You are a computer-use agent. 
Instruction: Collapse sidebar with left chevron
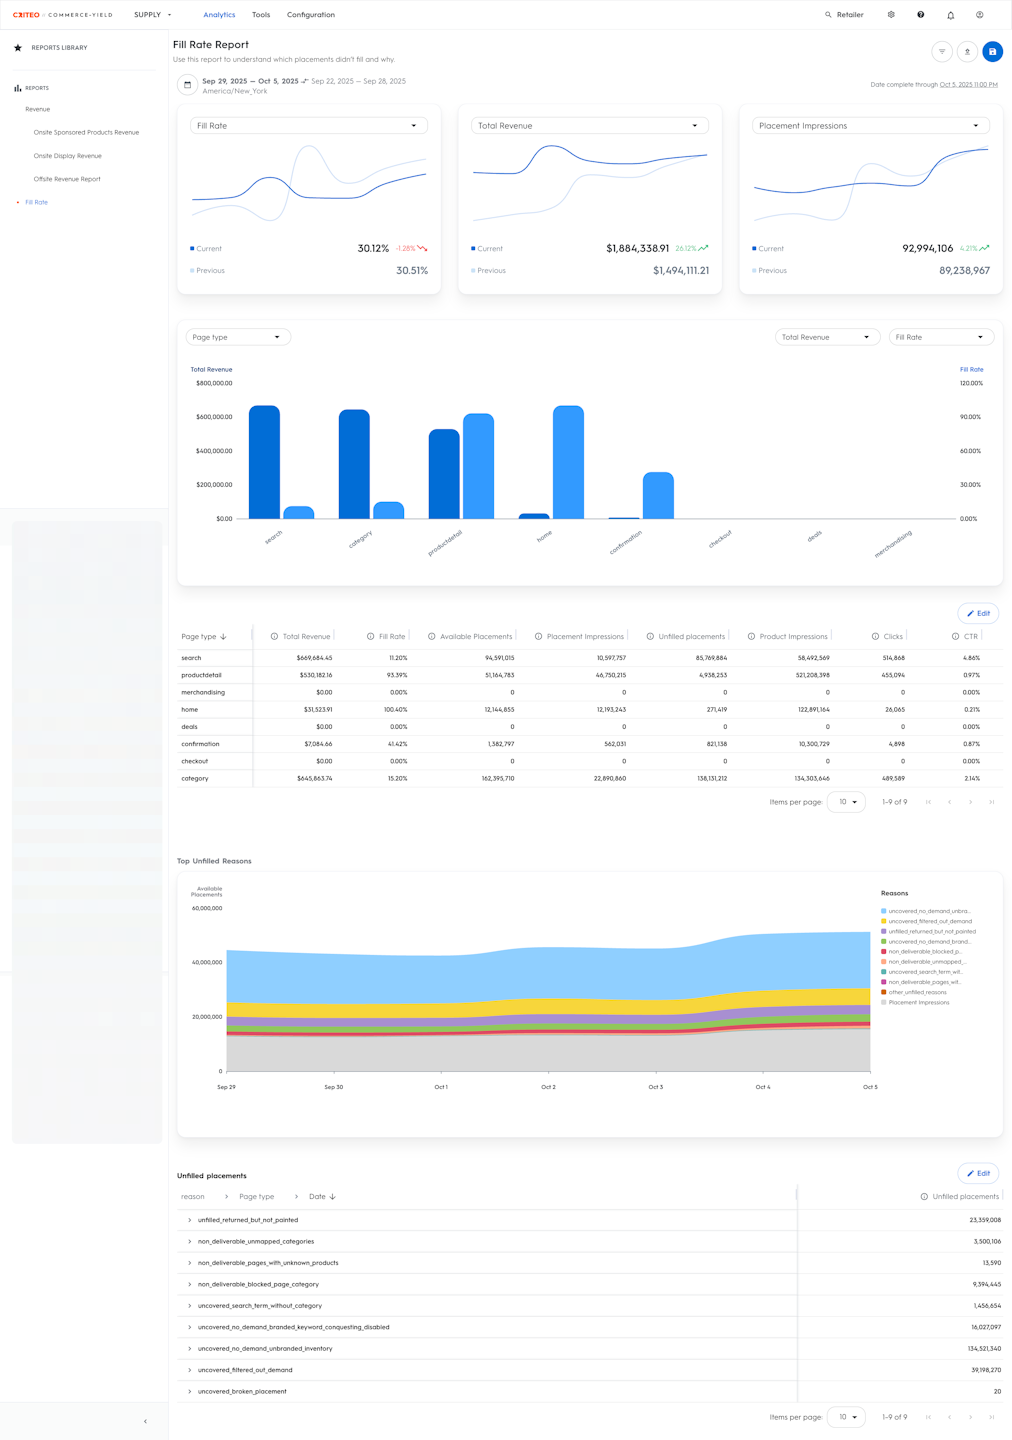pyautogui.click(x=145, y=1421)
